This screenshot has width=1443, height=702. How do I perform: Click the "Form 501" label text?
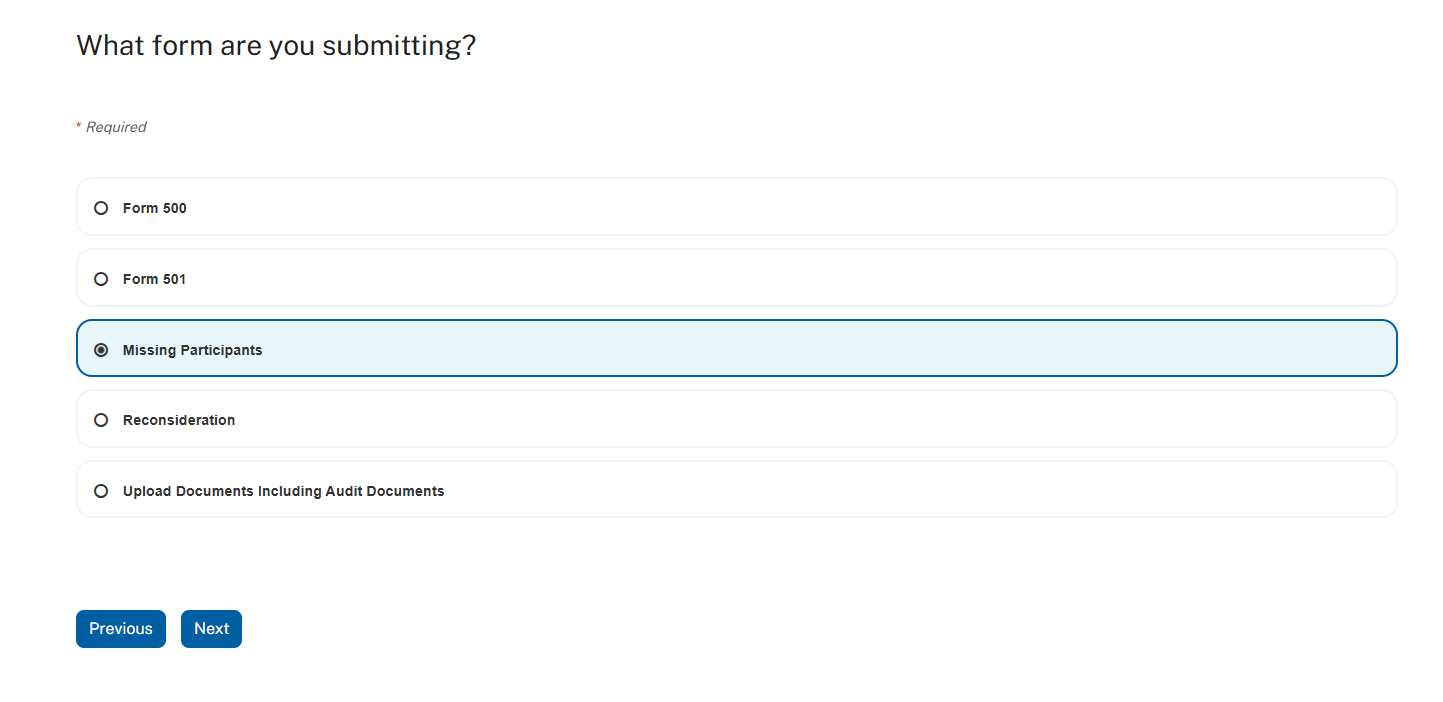point(155,279)
